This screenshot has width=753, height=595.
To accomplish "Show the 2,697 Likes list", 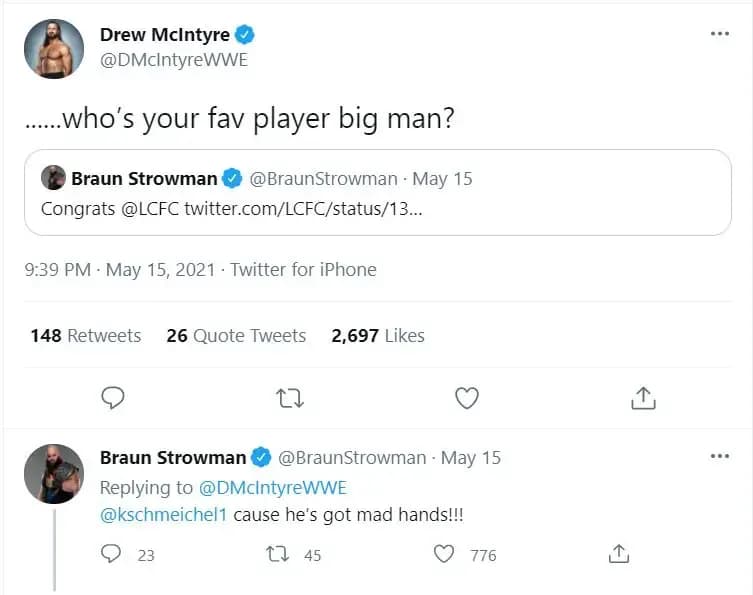I will (378, 336).
